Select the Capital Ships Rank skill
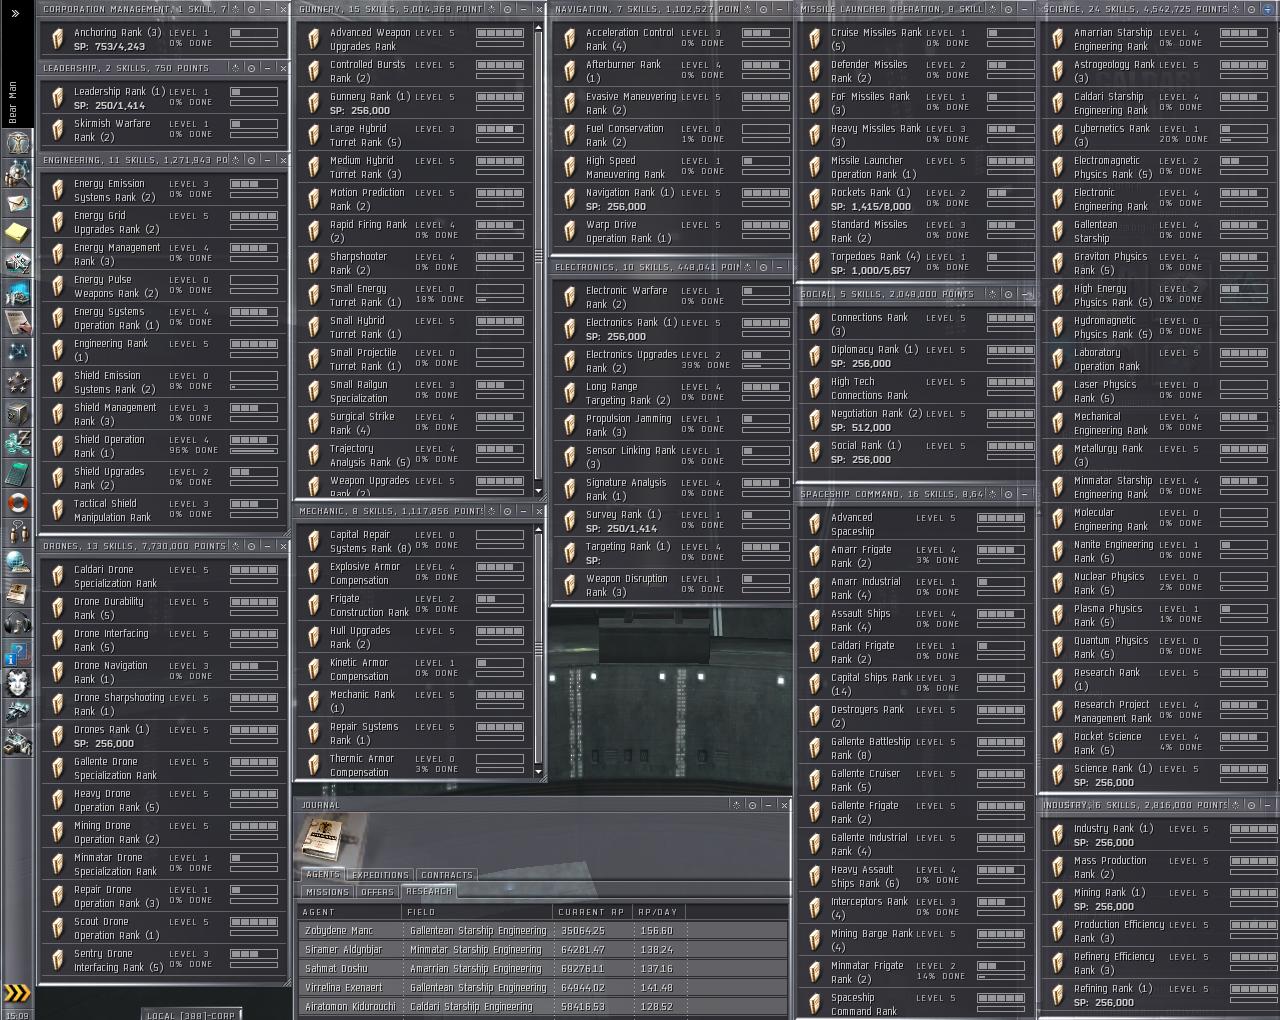The height and width of the screenshot is (1020, 1280). coord(915,684)
